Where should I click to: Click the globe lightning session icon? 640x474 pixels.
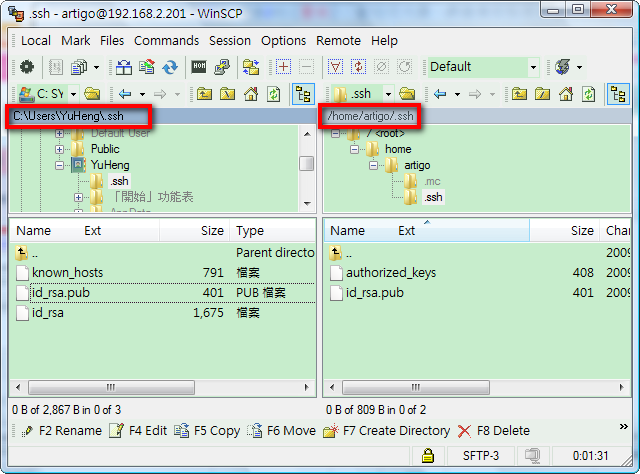coord(562,67)
